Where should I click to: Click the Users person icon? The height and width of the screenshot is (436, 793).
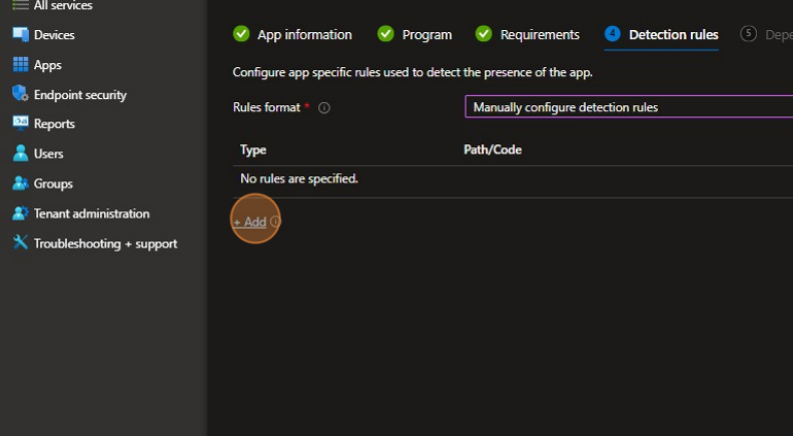coord(20,154)
